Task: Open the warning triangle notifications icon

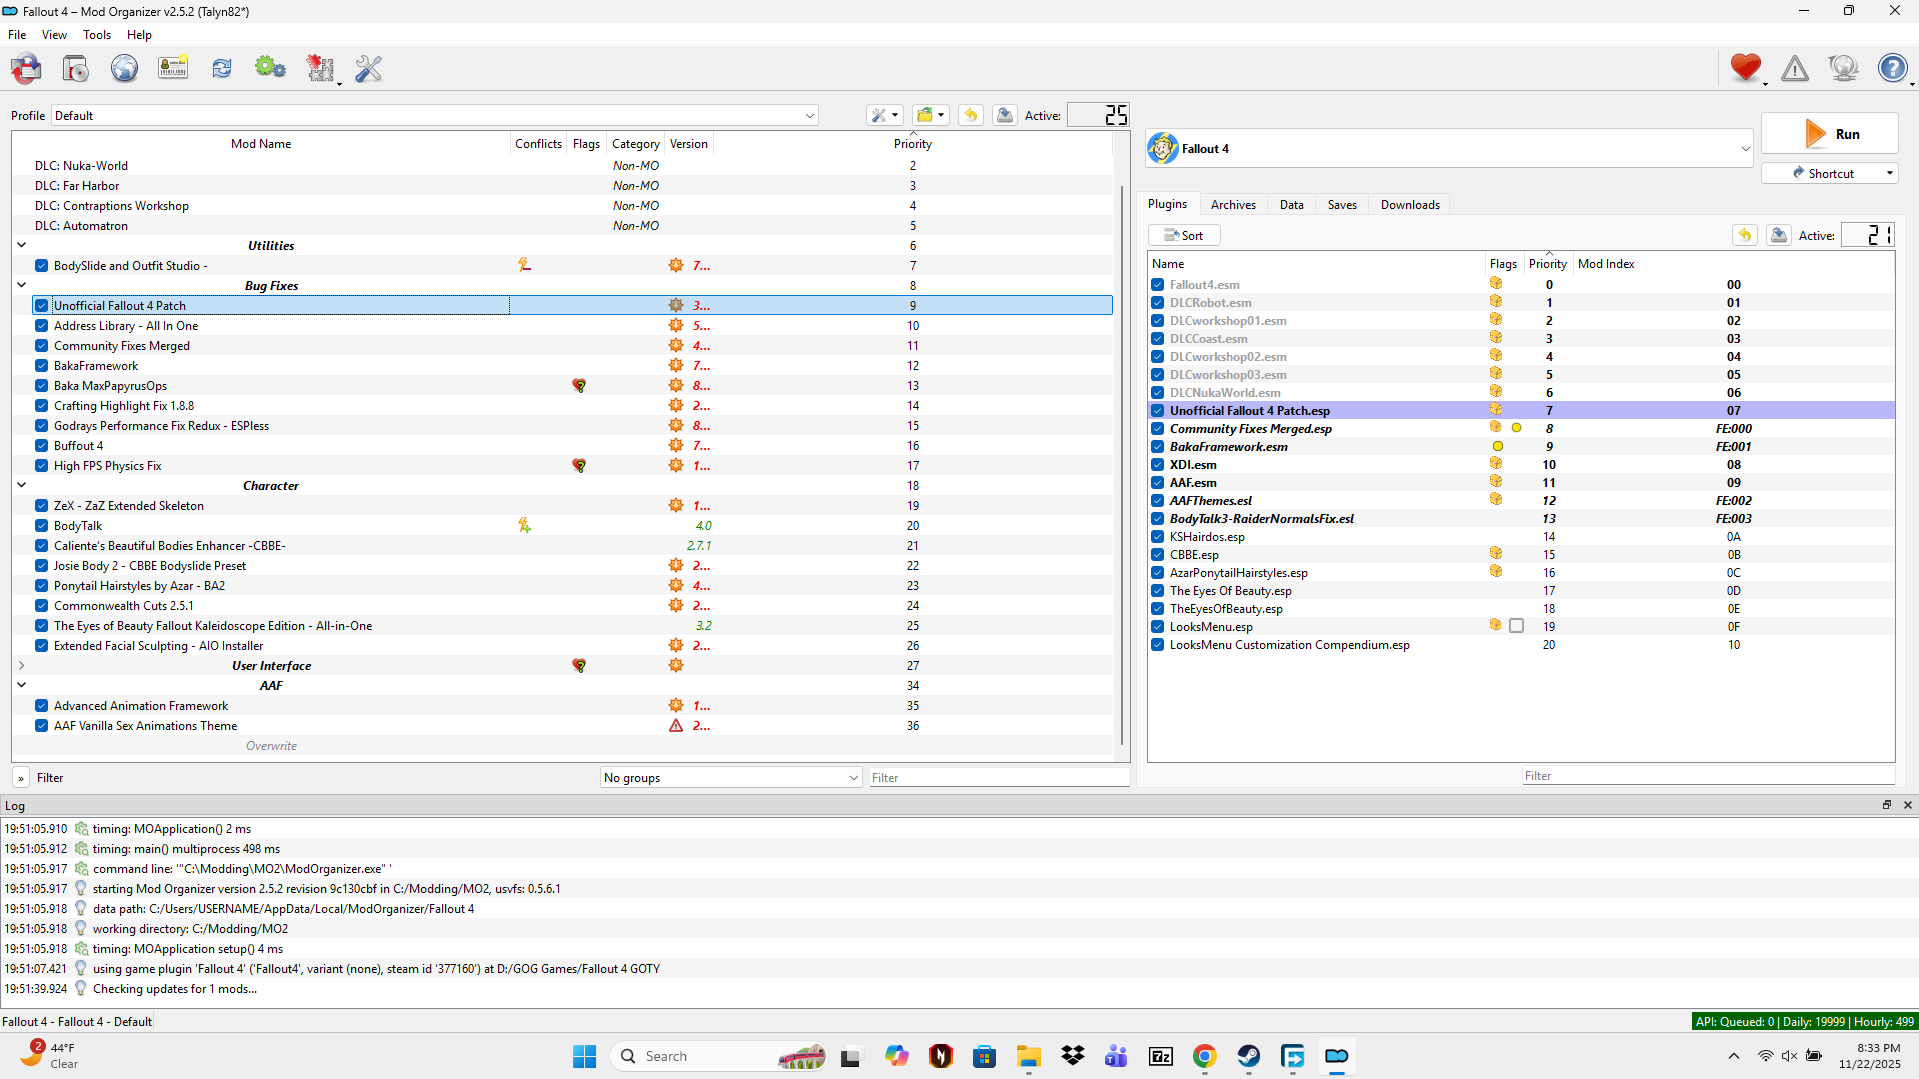Action: click(1795, 68)
